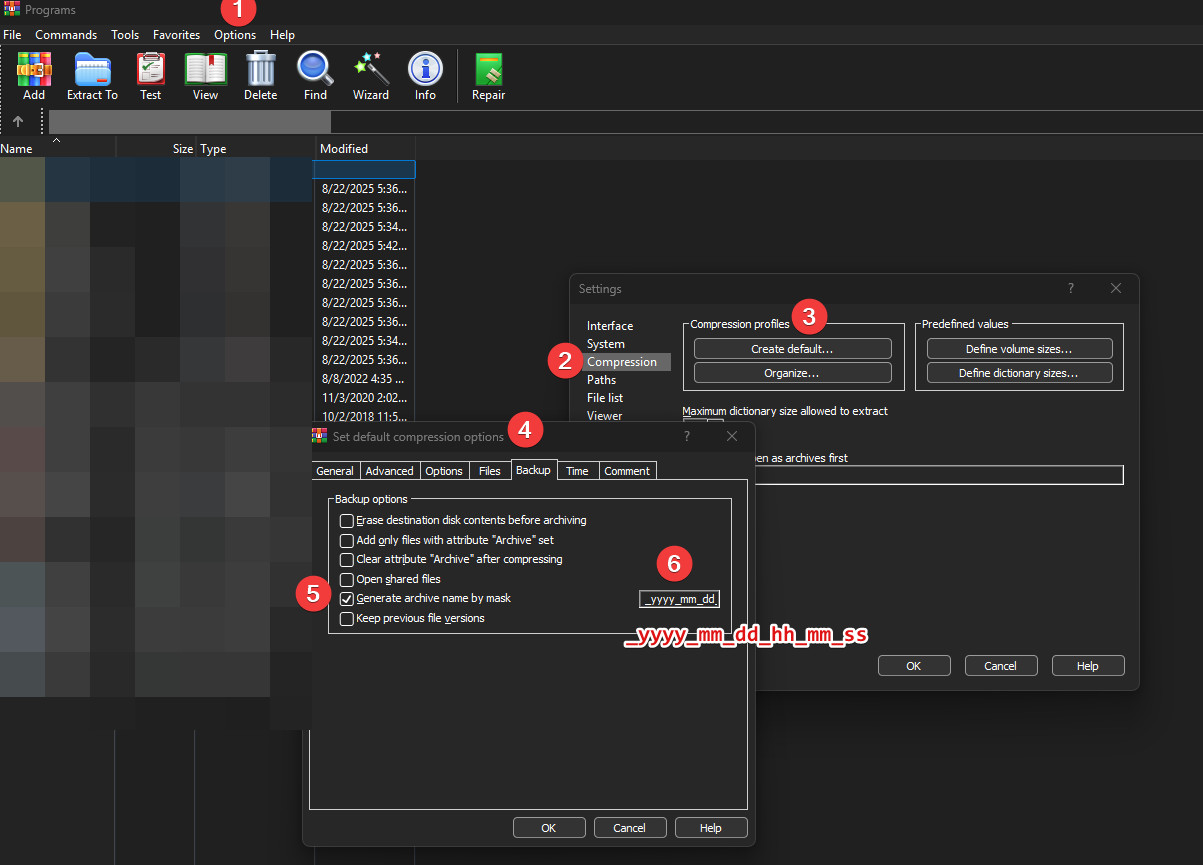Tick the Open shared files checkbox

pos(347,580)
